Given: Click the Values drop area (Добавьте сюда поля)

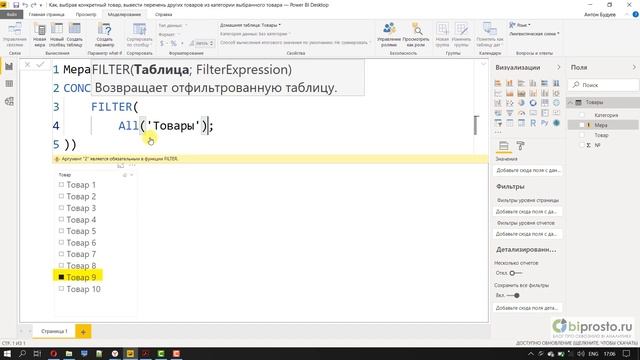Looking at the screenshot, I should [x=528, y=170].
